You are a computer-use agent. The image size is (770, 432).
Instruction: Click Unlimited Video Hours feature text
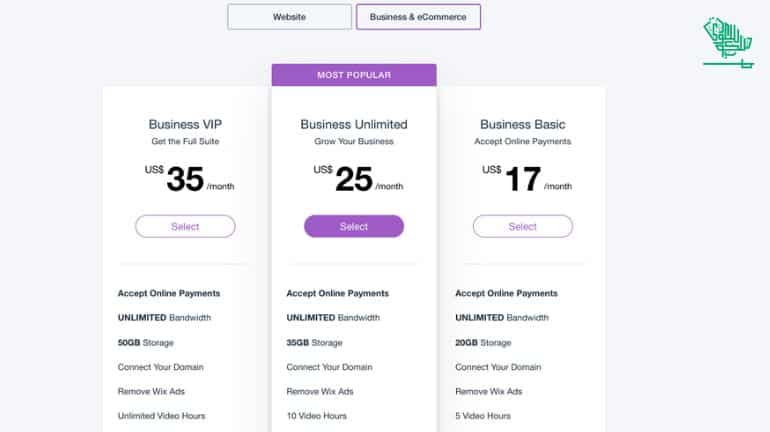(162, 416)
